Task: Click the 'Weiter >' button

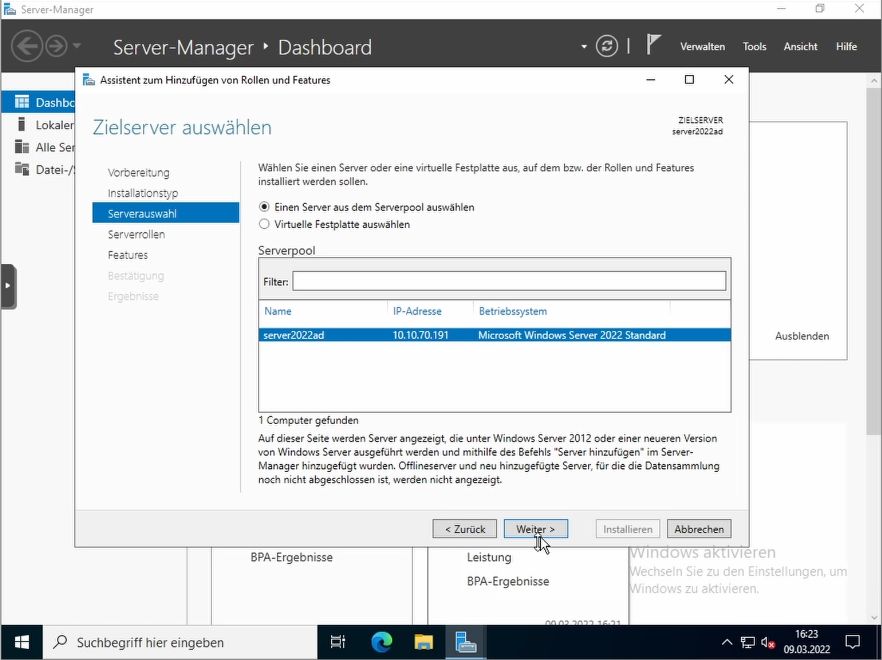Action: click(x=536, y=529)
